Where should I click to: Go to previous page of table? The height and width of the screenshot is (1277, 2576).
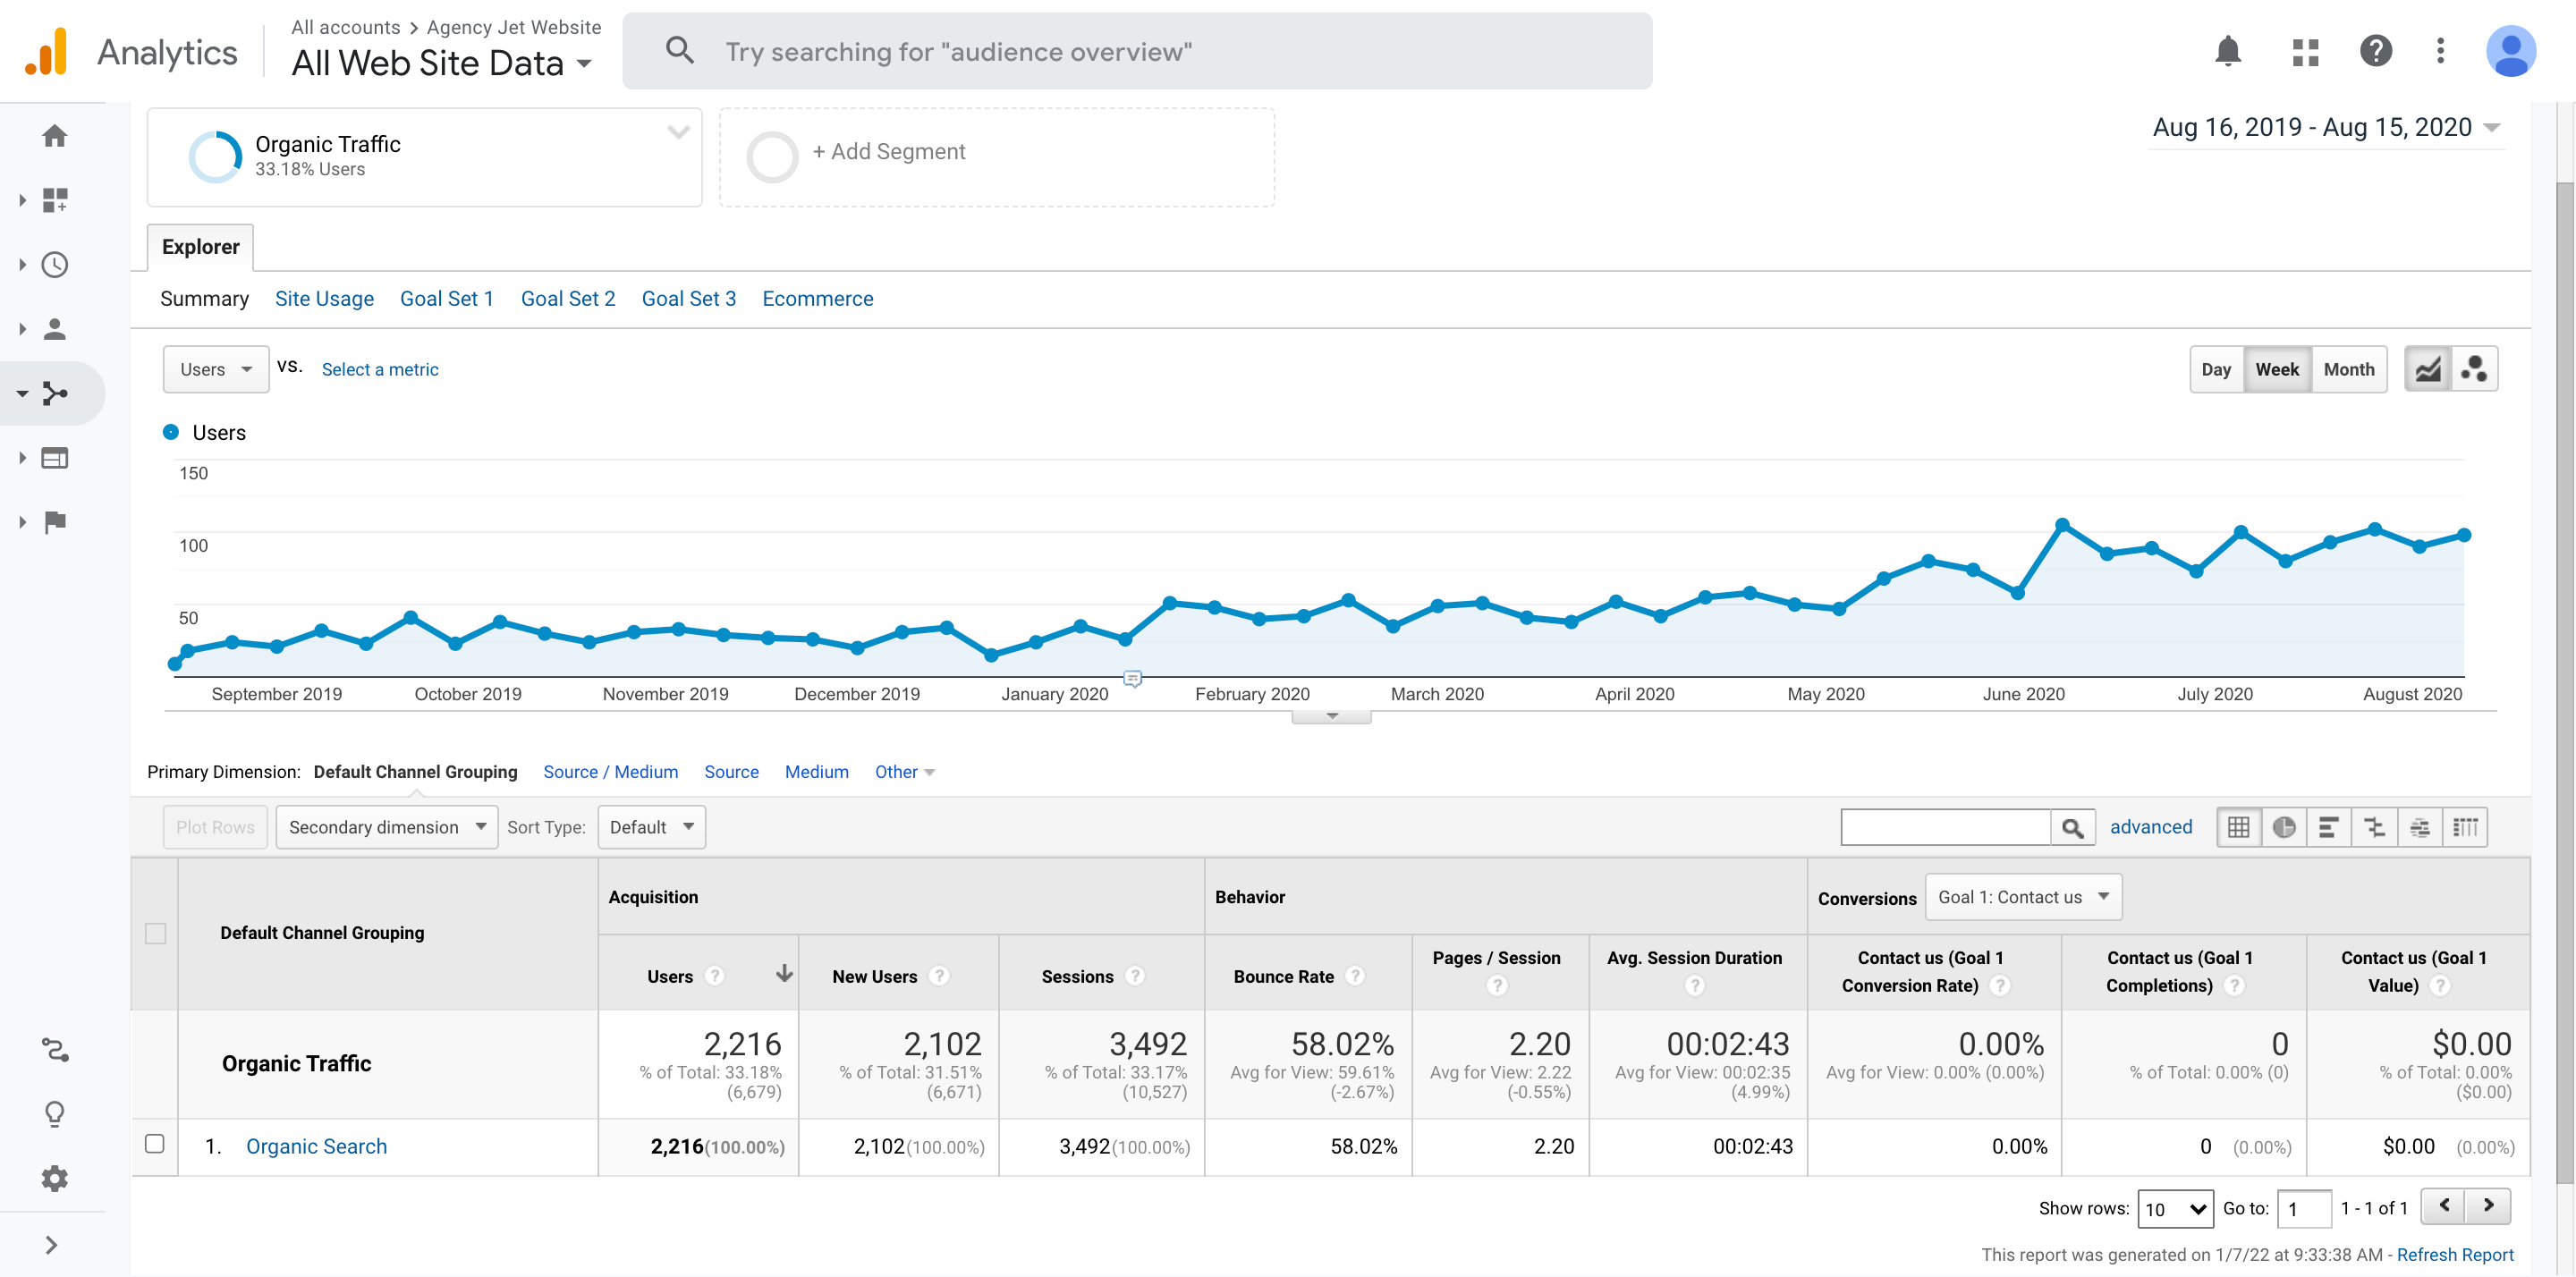tap(2443, 1207)
